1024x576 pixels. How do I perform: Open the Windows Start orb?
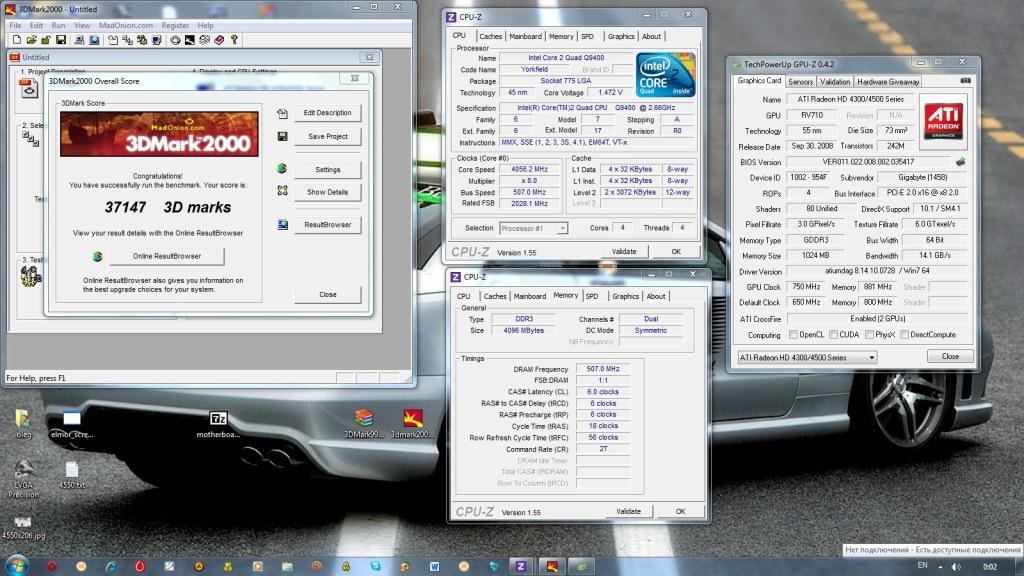16,566
